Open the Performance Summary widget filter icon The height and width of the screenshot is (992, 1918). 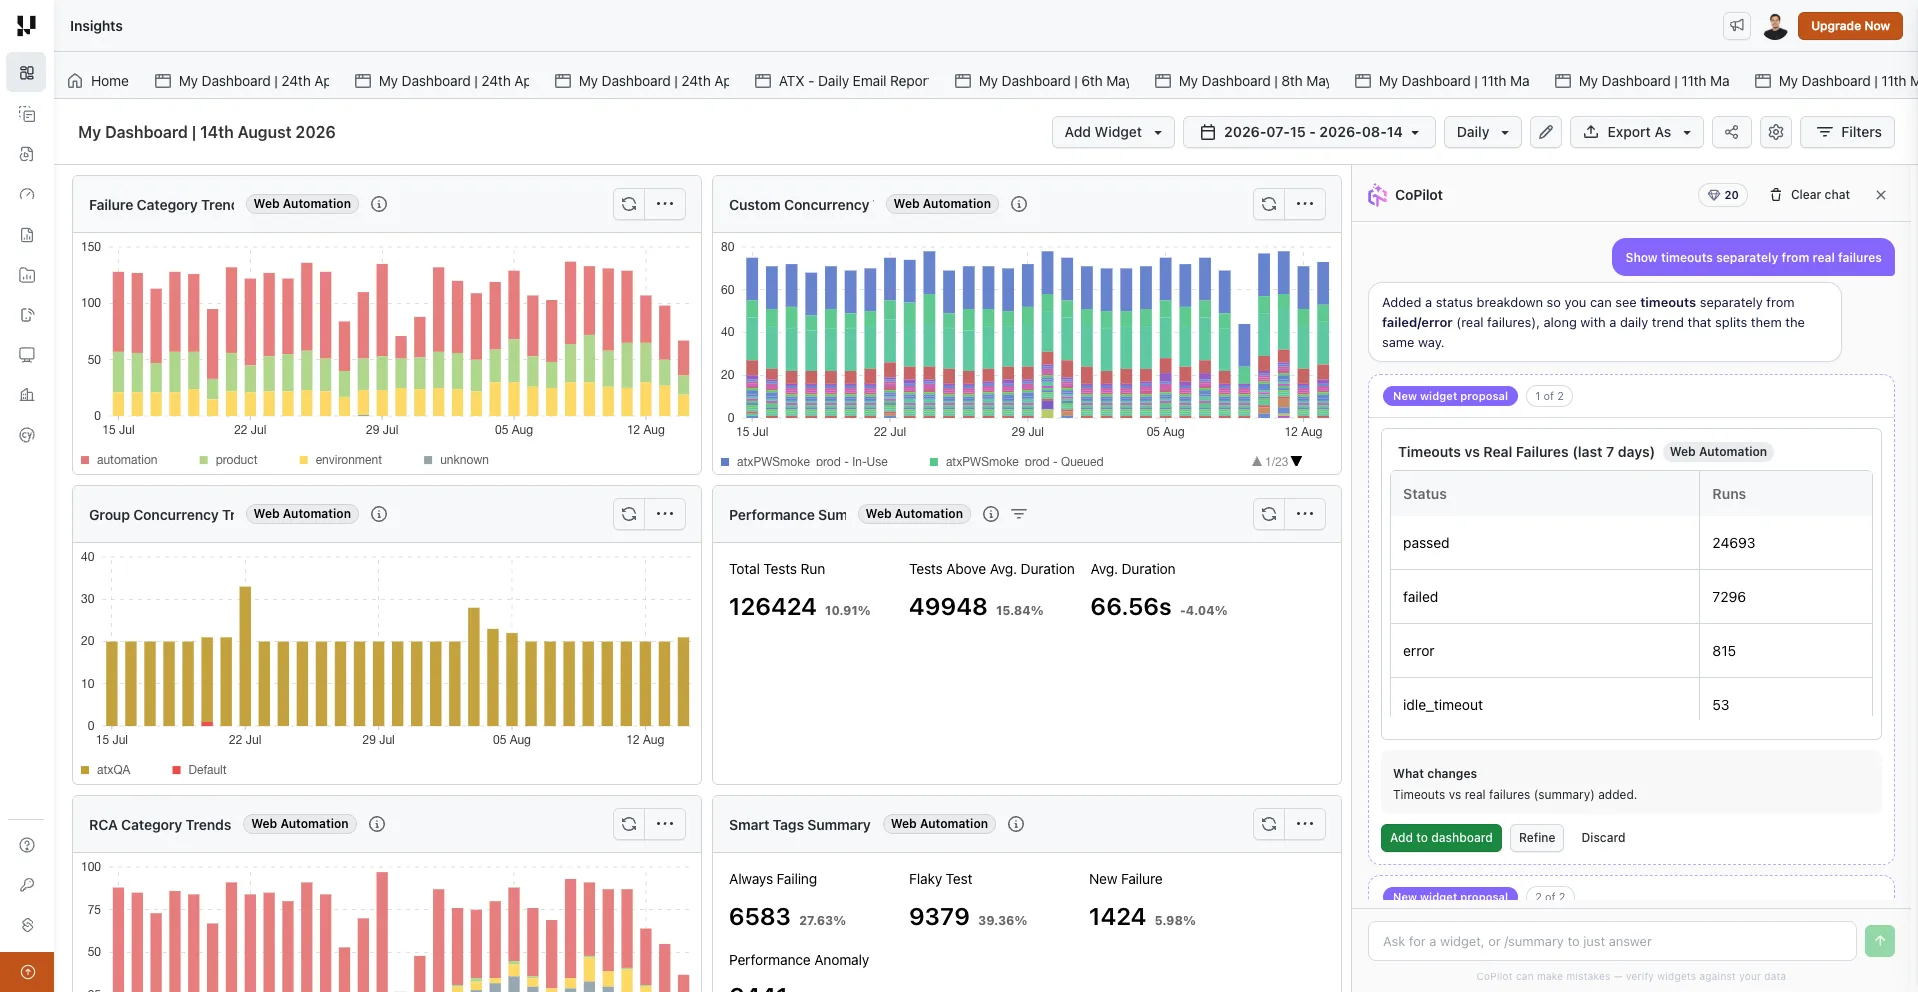click(x=1019, y=514)
